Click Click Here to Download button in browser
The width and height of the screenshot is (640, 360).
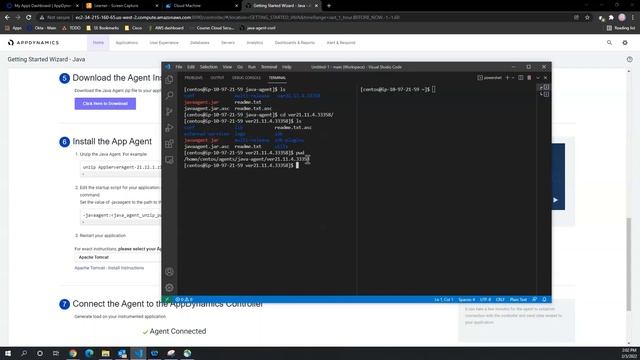tap(105, 104)
